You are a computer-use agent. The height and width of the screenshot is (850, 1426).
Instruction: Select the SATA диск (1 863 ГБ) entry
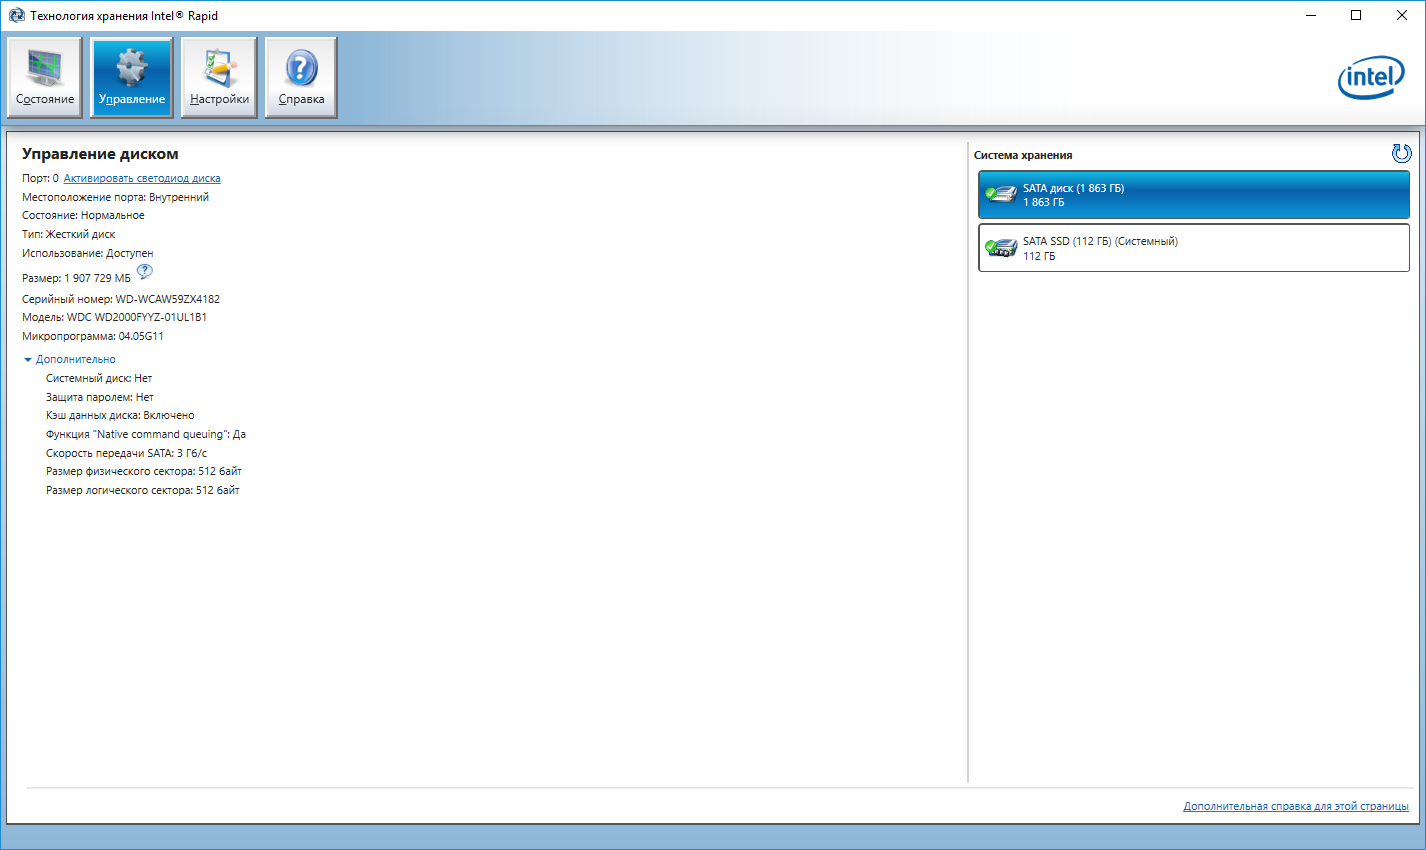pyautogui.click(x=1194, y=195)
